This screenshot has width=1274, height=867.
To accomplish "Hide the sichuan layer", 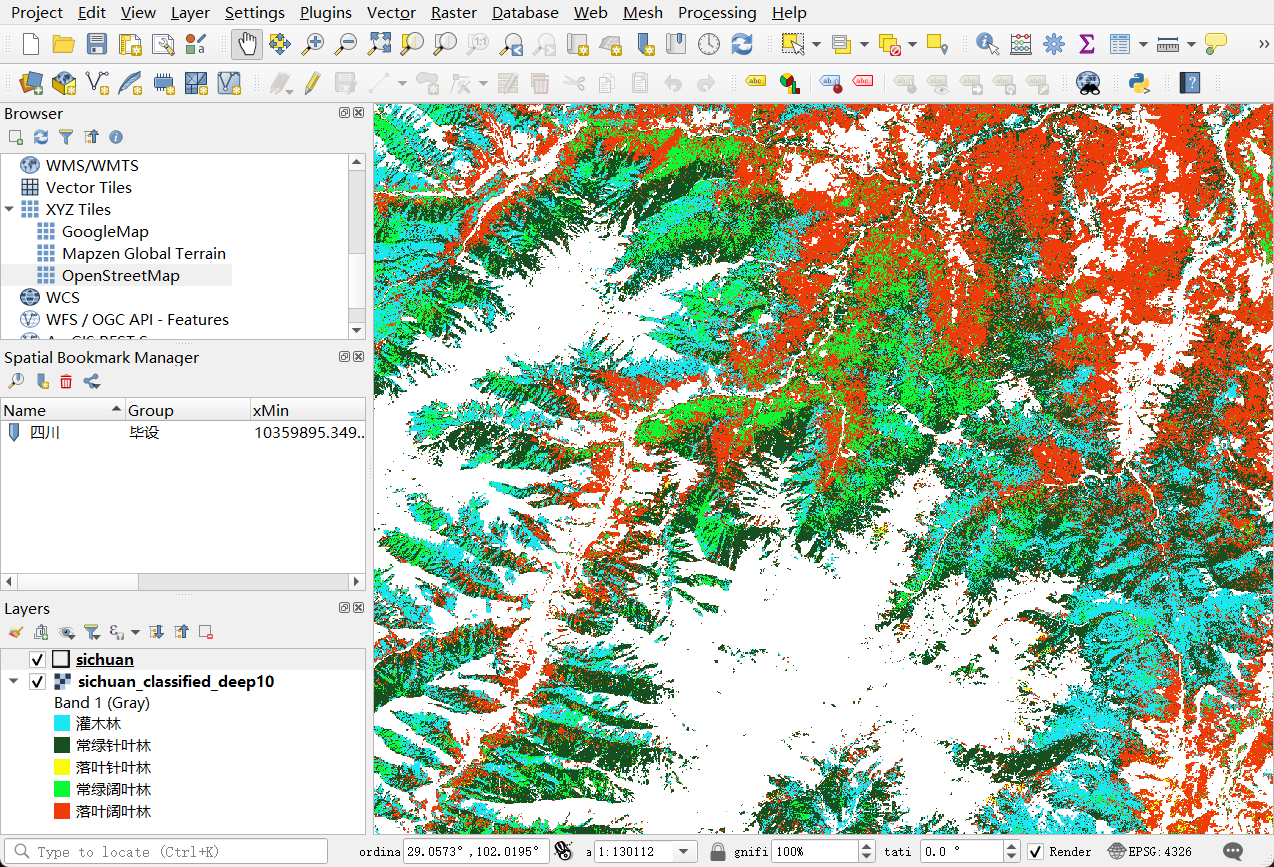I will [x=37, y=659].
